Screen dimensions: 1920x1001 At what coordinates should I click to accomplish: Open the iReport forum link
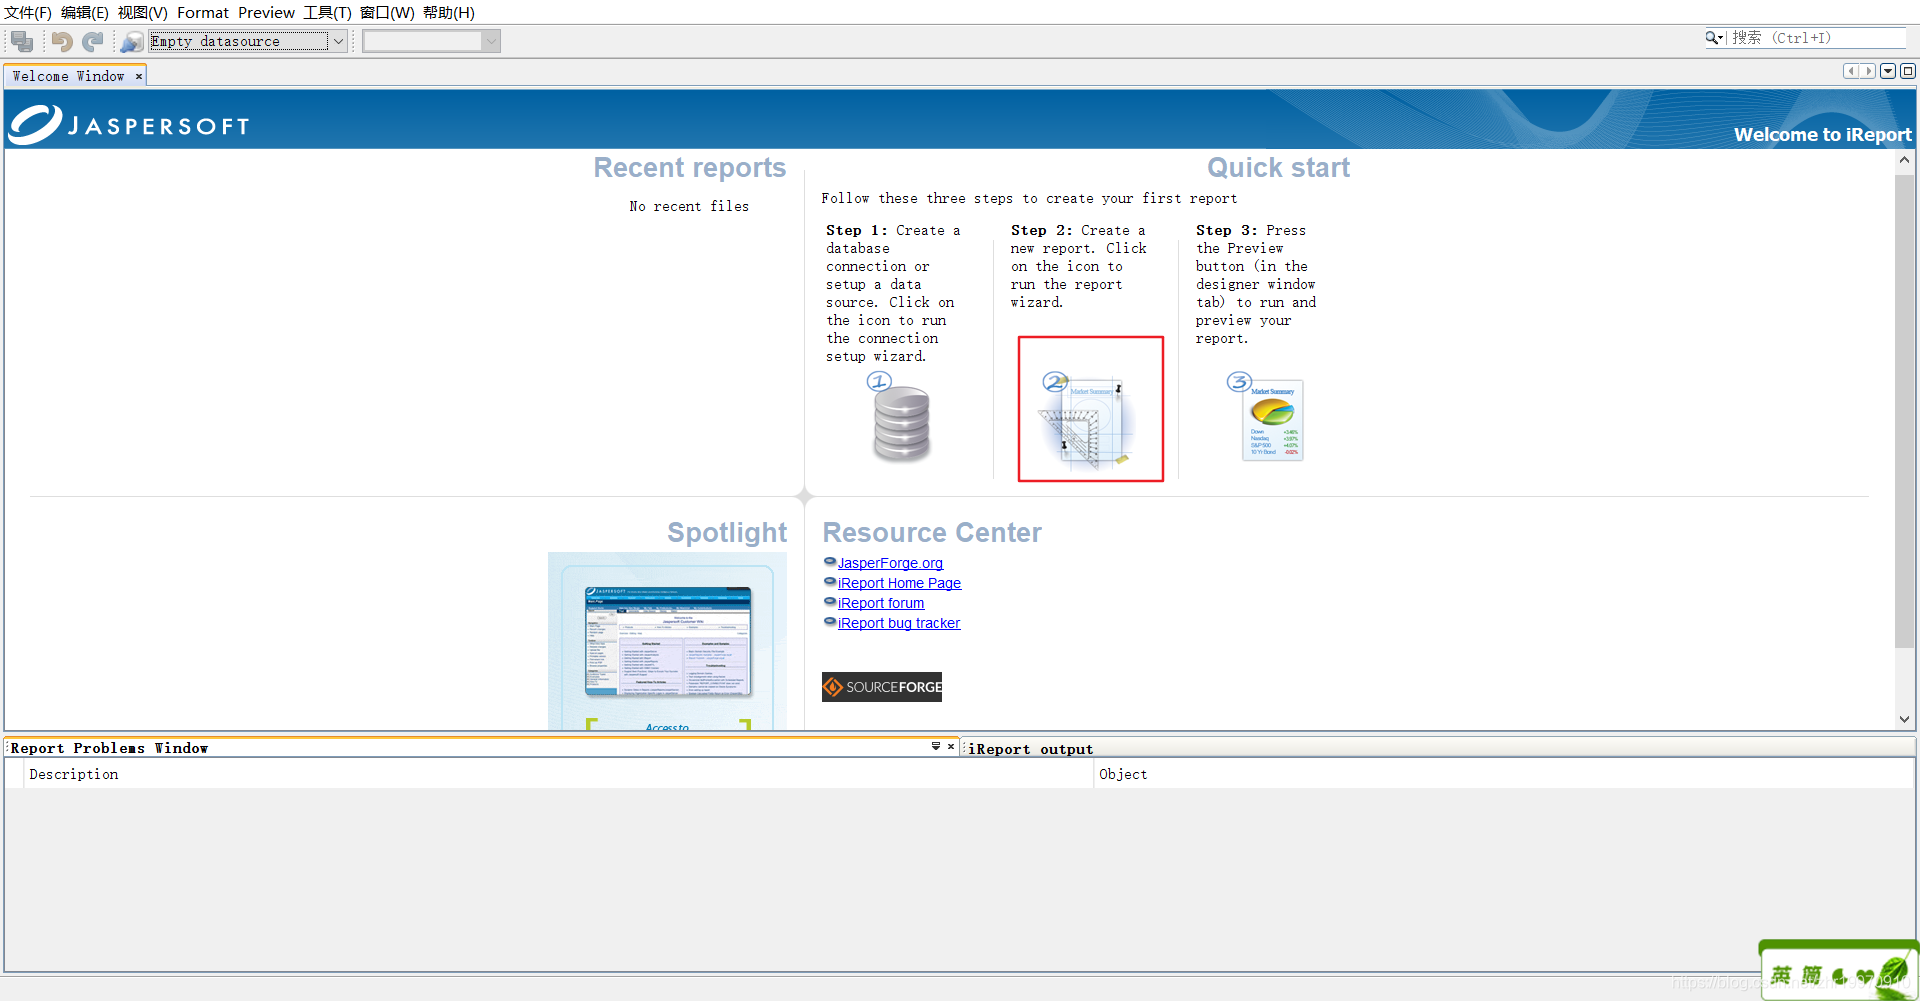click(x=881, y=603)
